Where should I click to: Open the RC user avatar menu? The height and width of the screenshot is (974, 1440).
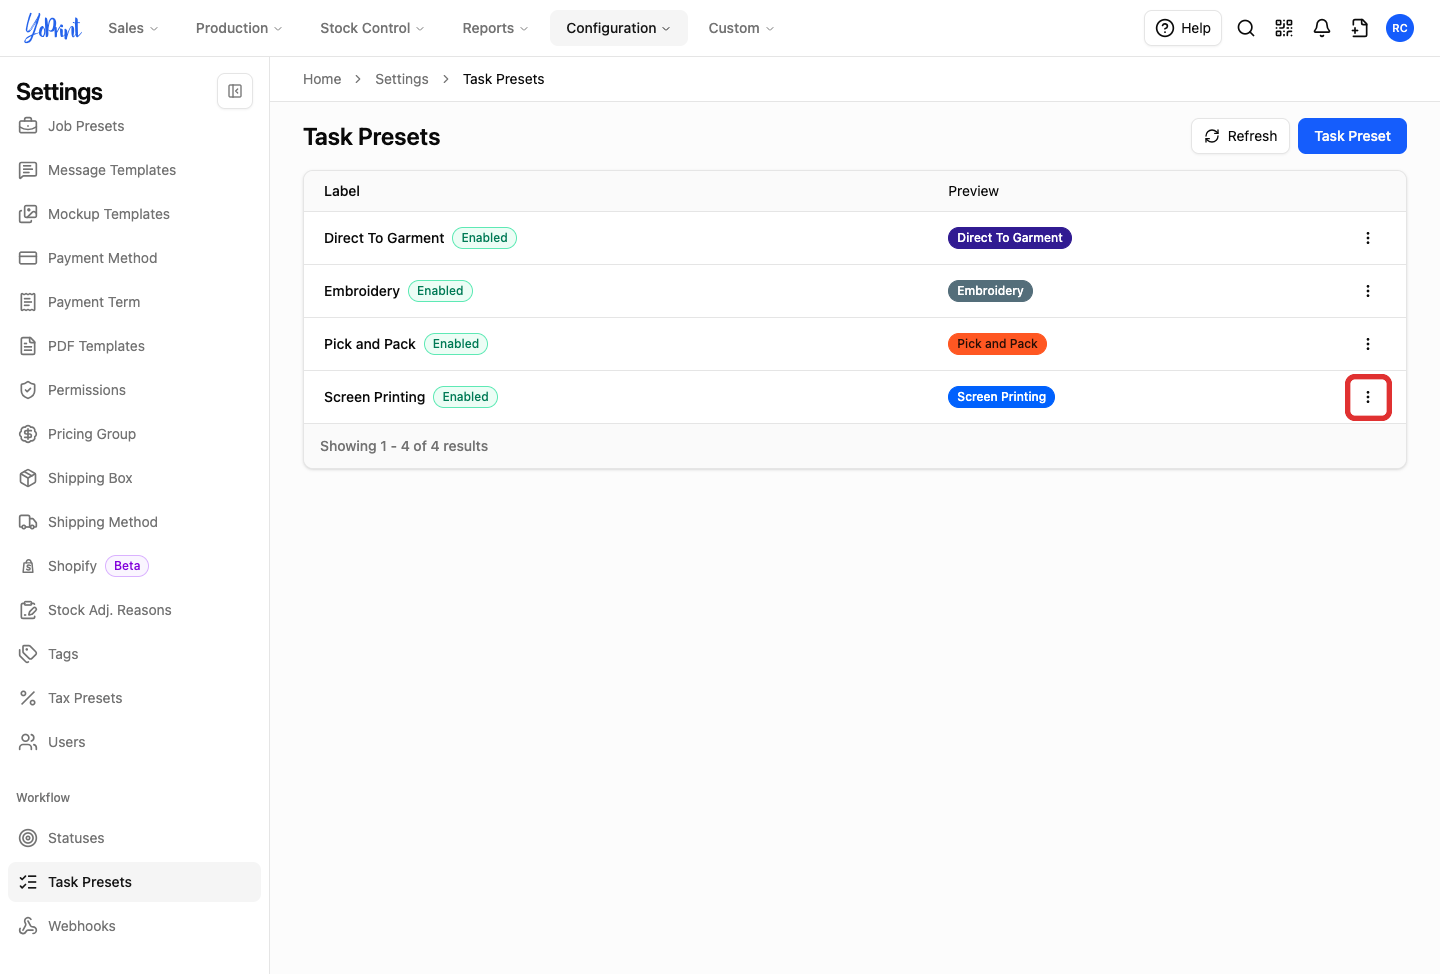tap(1400, 28)
